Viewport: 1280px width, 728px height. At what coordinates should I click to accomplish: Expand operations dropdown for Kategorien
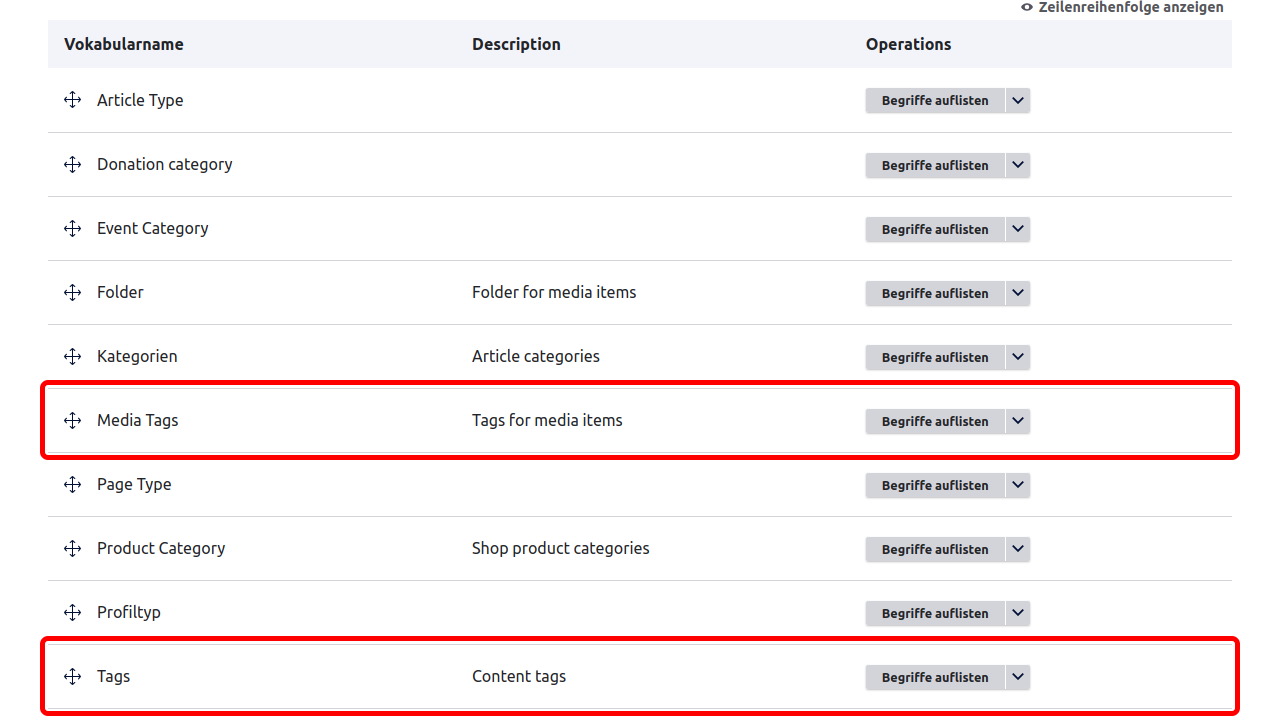pyautogui.click(x=1018, y=357)
